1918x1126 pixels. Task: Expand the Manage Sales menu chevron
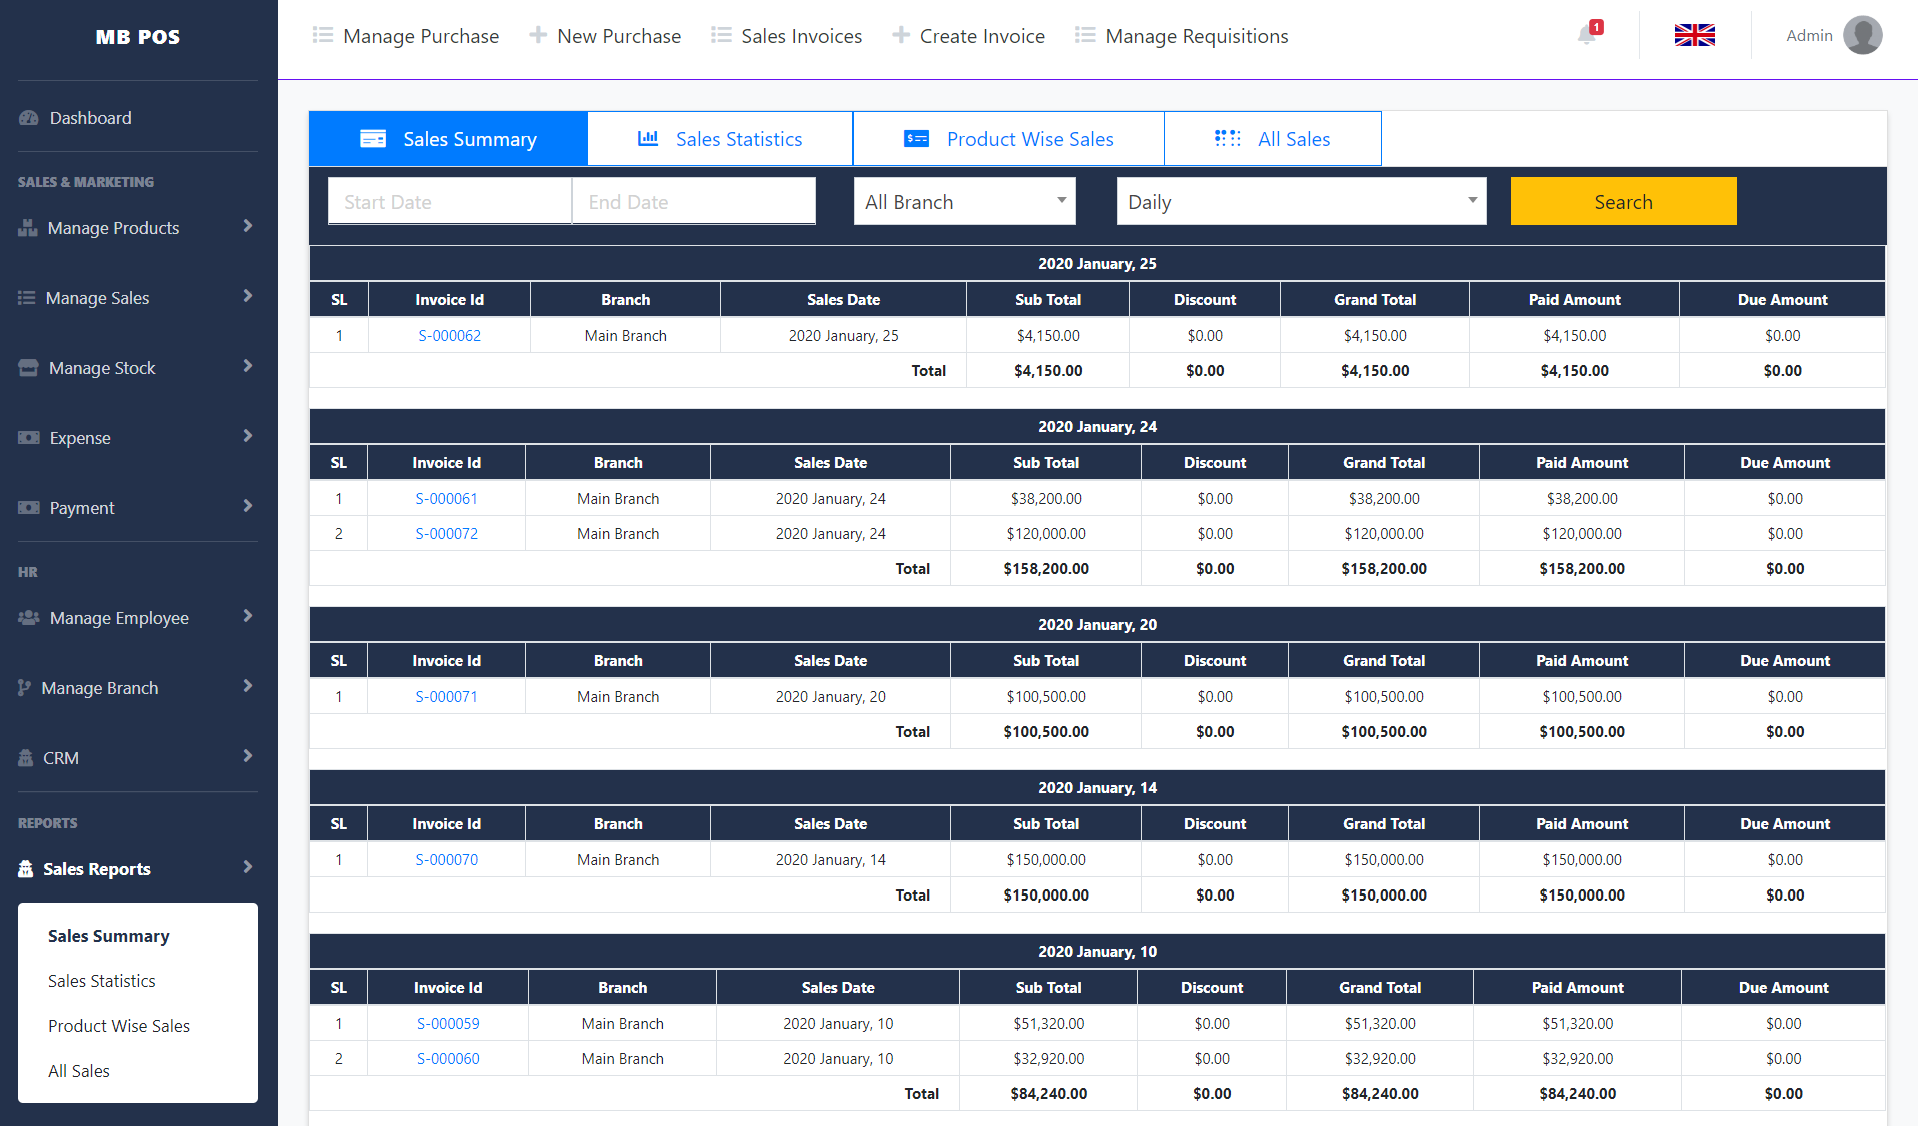[x=247, y=296]
